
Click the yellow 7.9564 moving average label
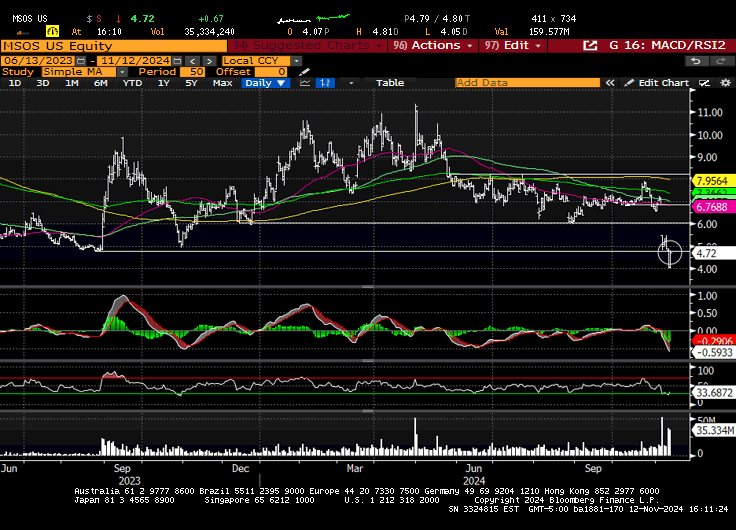713,181
